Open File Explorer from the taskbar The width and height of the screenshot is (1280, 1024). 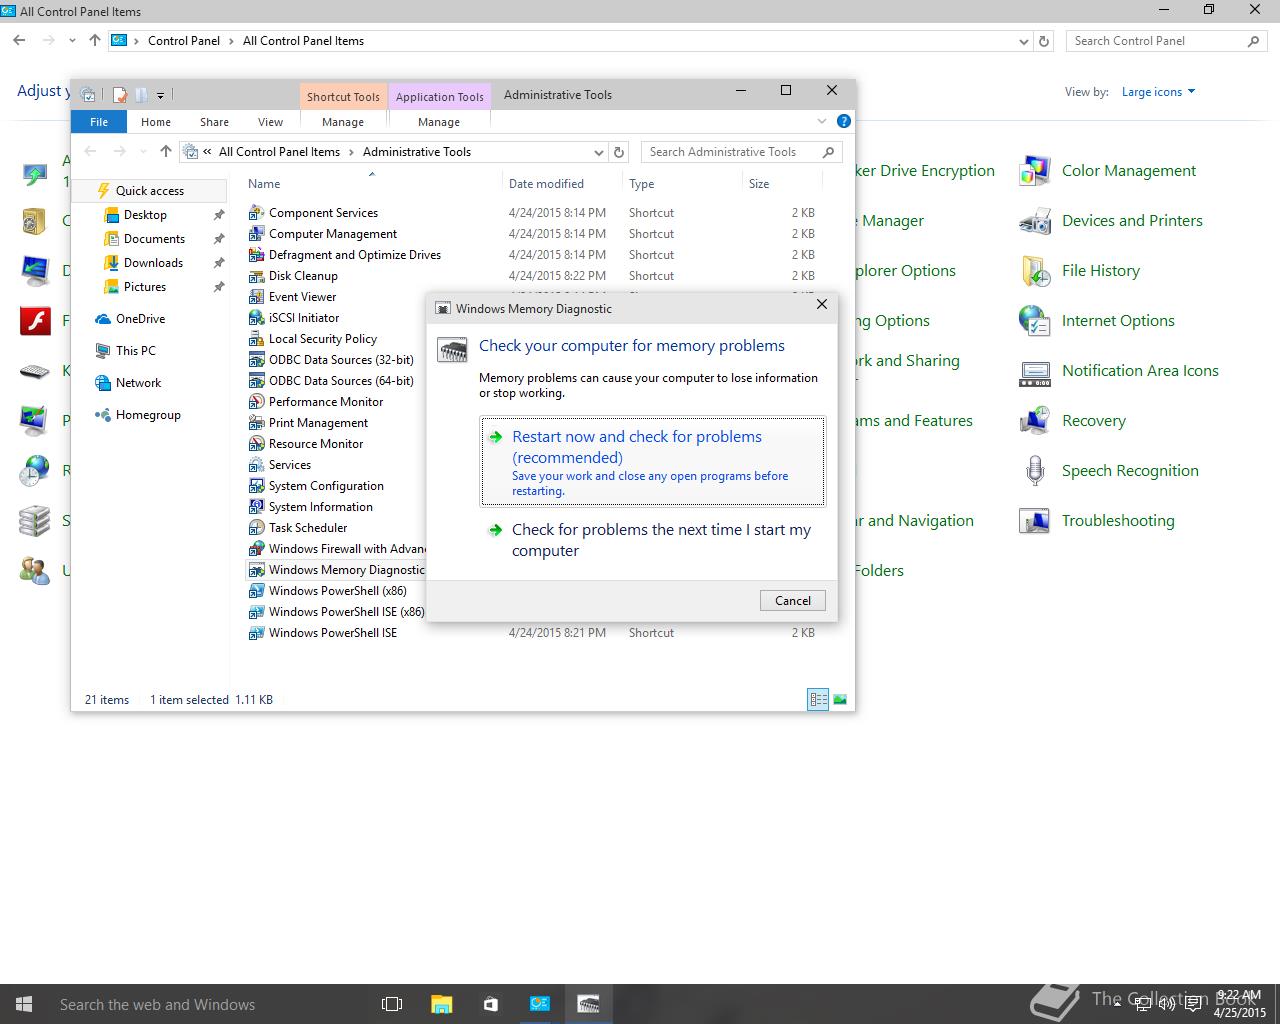point(441,1004)
